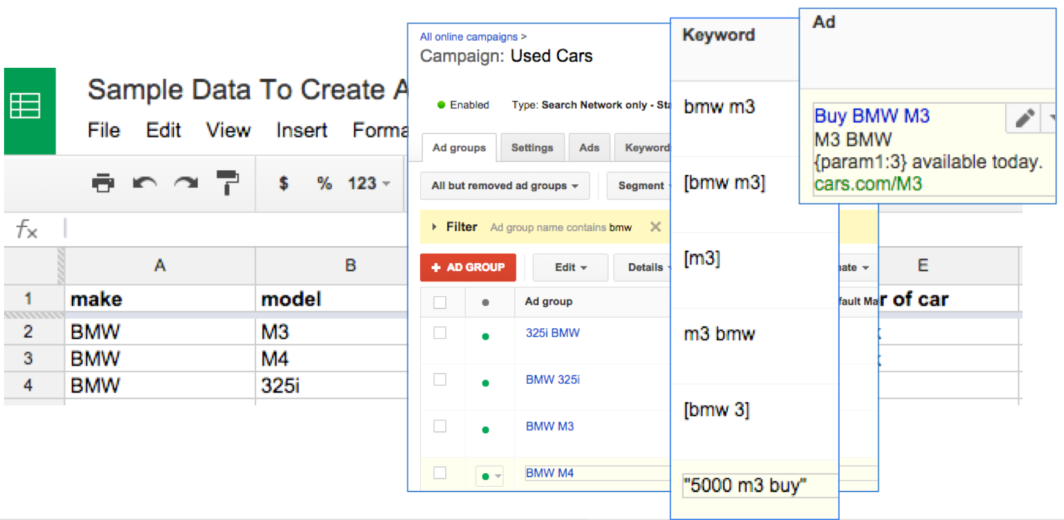Click the BMW M4 ad group name field

click(x=598, y=473)
